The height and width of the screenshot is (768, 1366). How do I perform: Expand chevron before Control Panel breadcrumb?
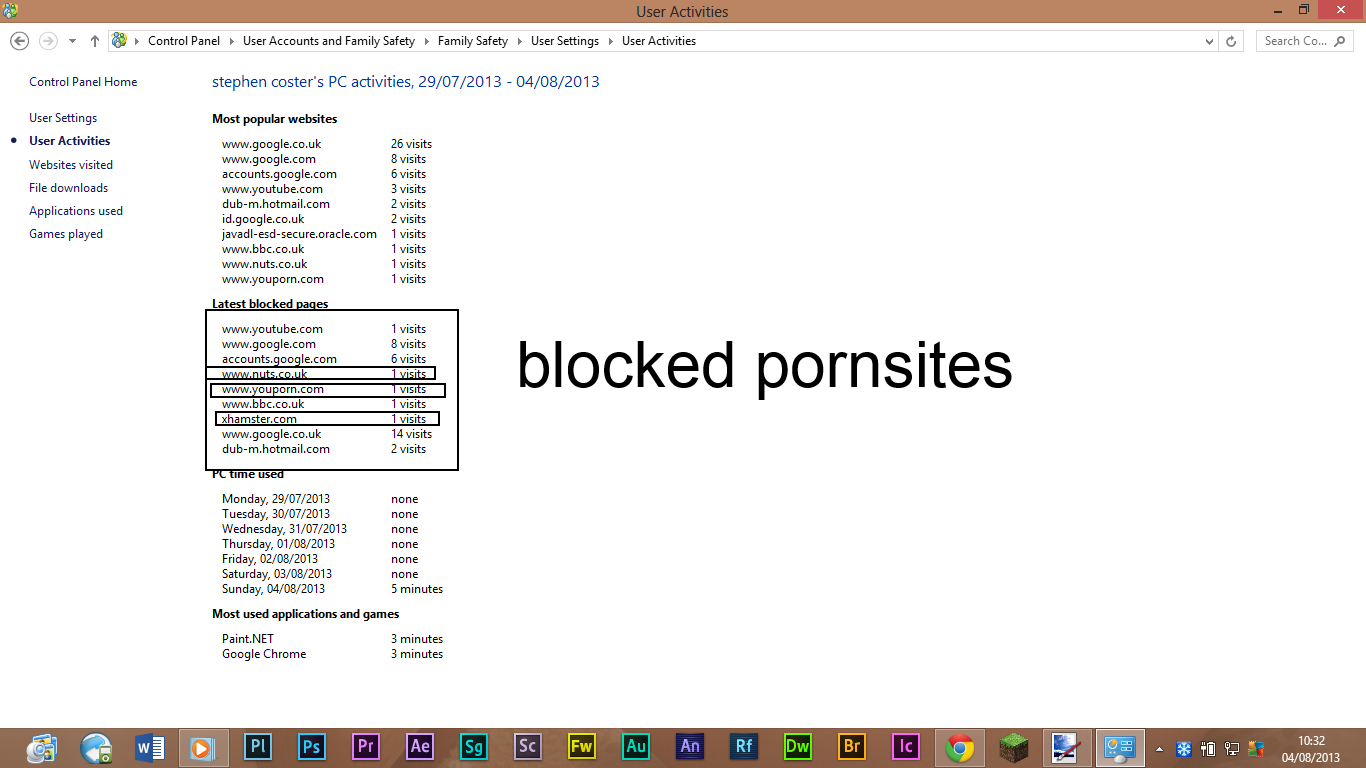137,41
